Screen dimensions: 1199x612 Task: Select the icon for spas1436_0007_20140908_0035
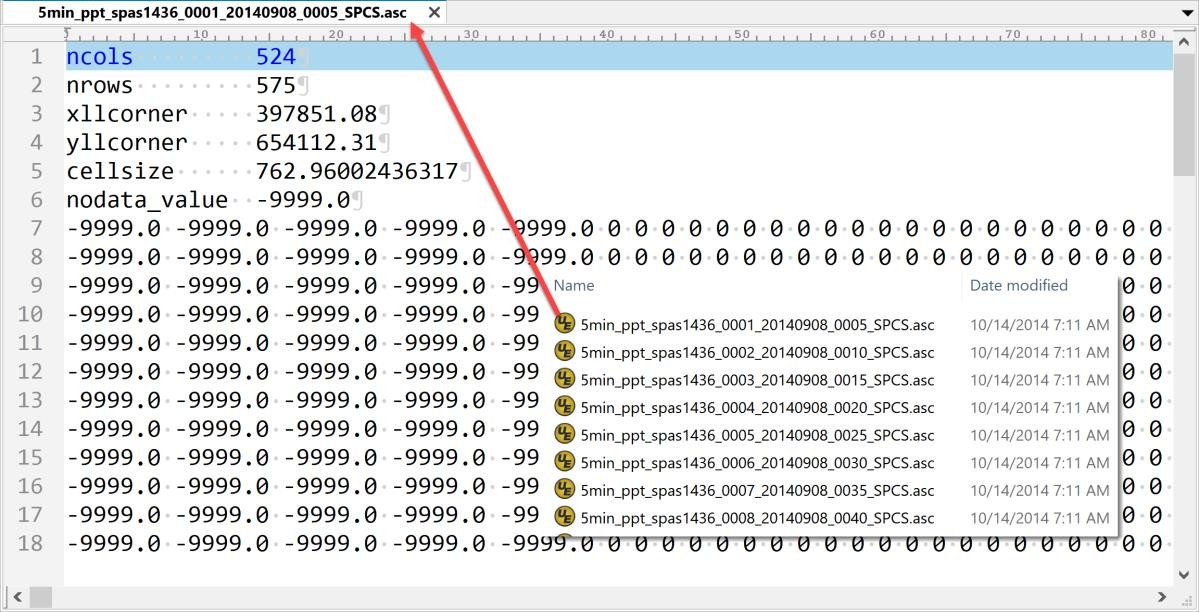click(565, 490)
